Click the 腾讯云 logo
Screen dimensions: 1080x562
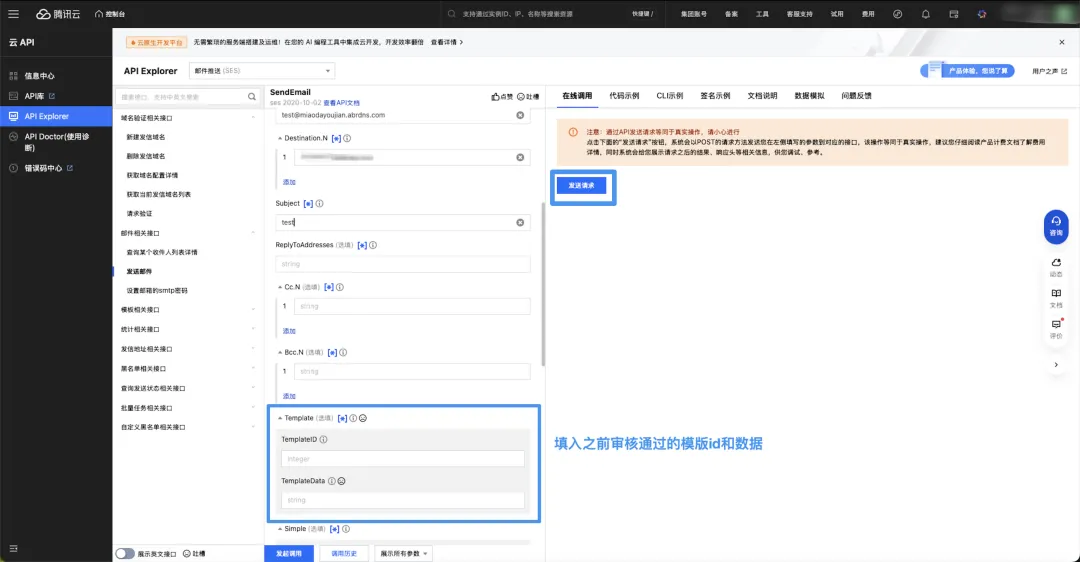[x=59, y=14]
